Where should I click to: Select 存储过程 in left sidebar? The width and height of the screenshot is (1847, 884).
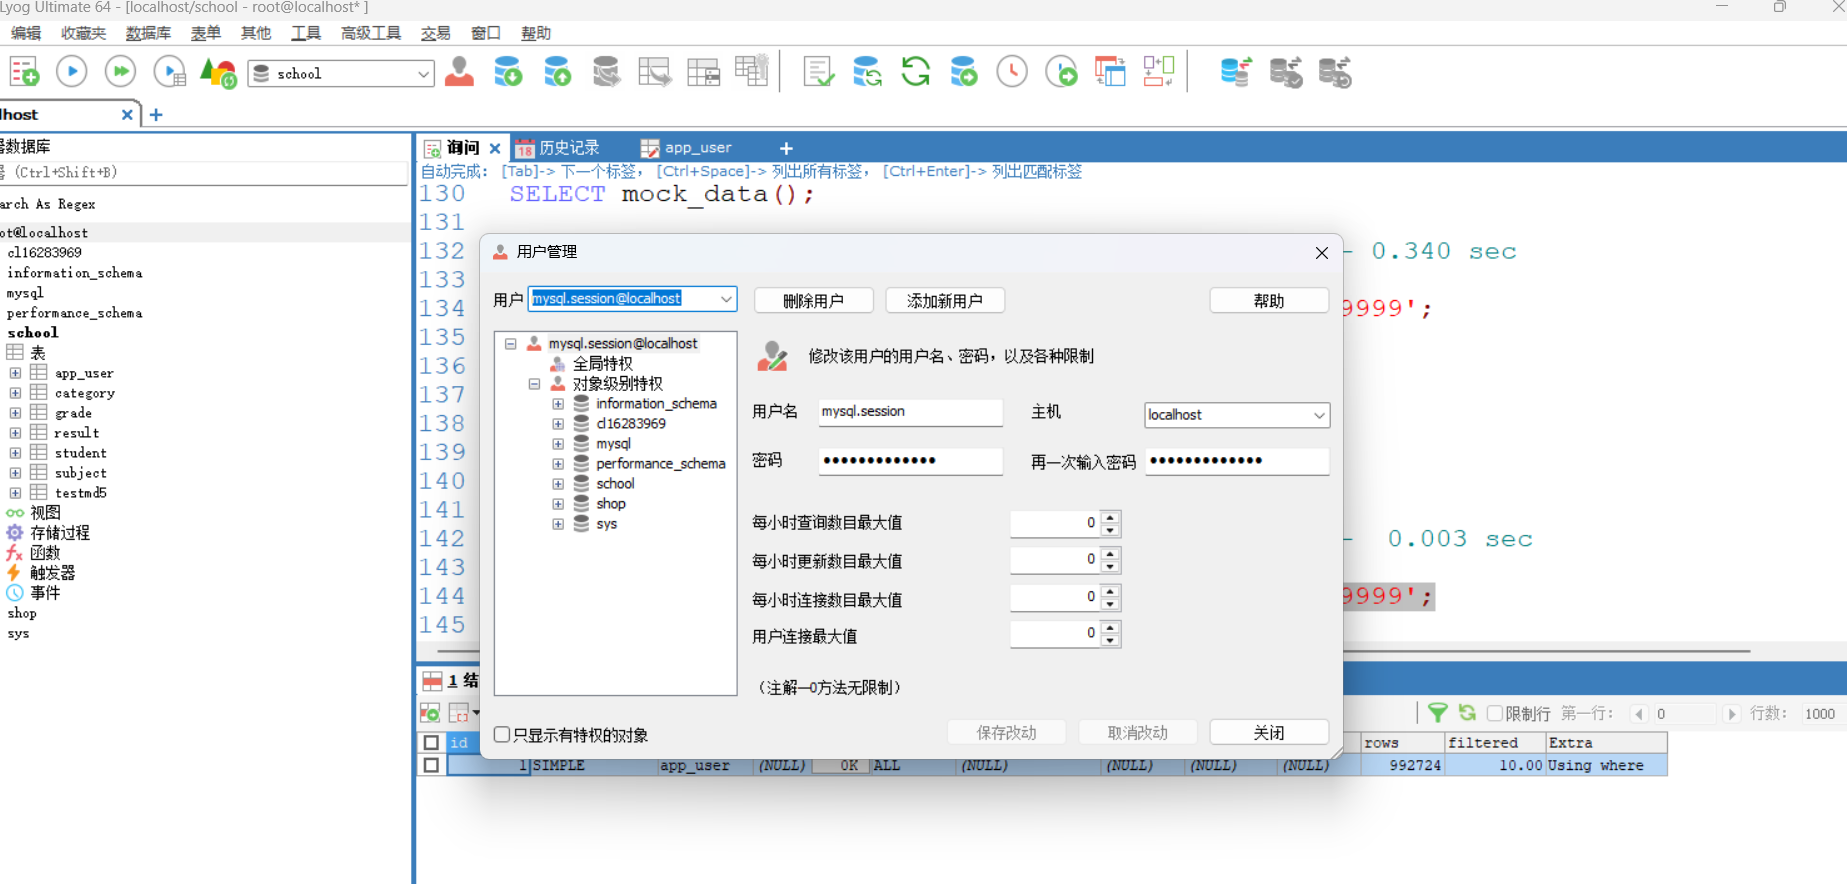[x=59, y=533]
